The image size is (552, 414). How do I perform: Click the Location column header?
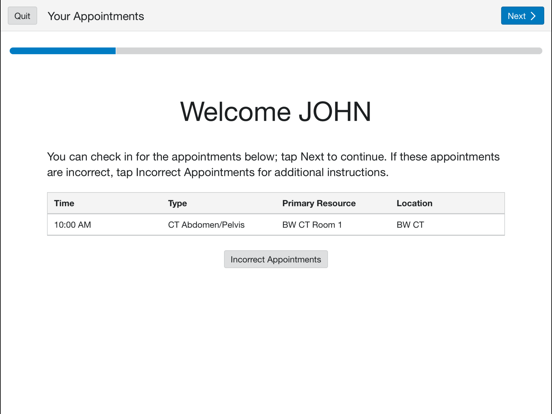(x=414, y=203)
